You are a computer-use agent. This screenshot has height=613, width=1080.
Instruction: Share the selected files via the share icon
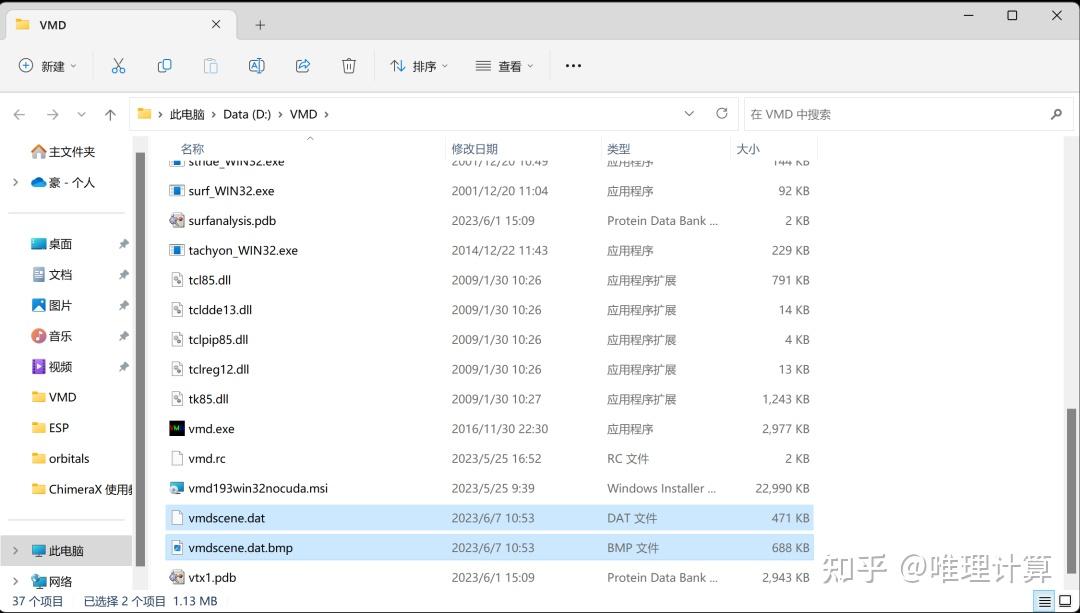tap(302, 65)
